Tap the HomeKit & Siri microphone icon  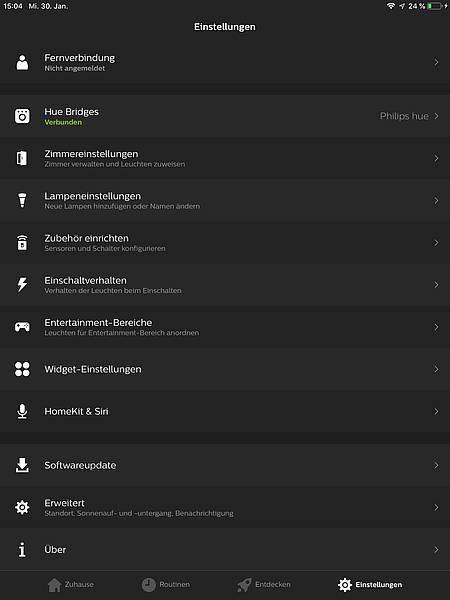22,411
